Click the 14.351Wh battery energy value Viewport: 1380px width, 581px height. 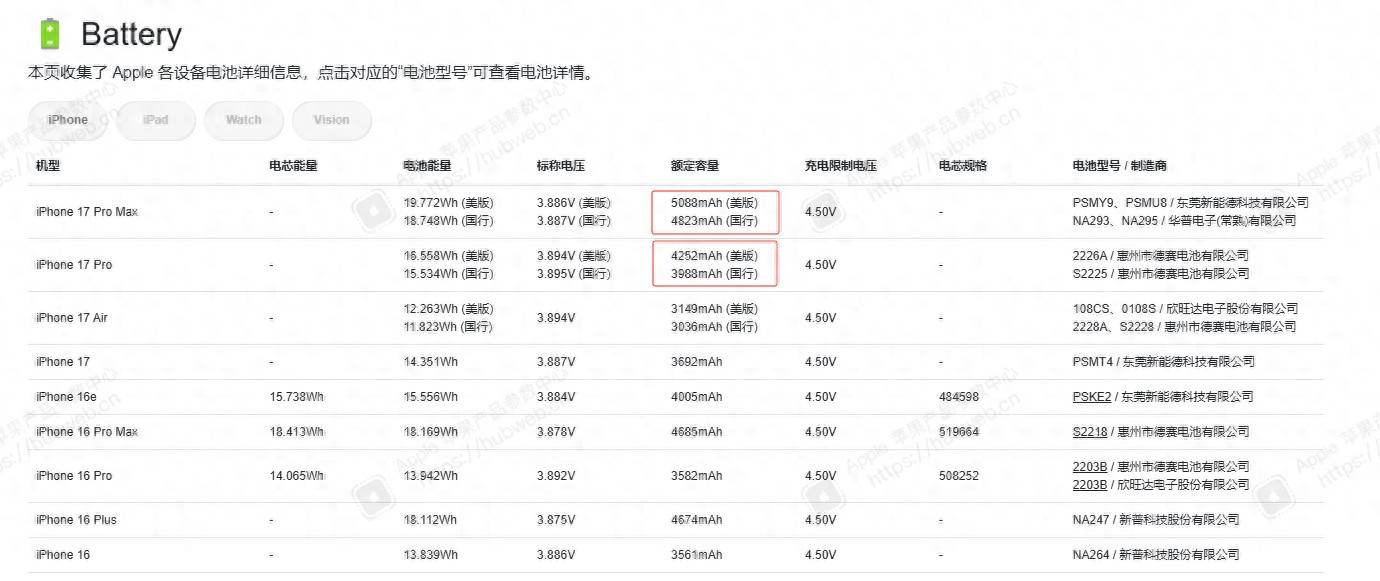pyautogui.click(x=430, y=362)
